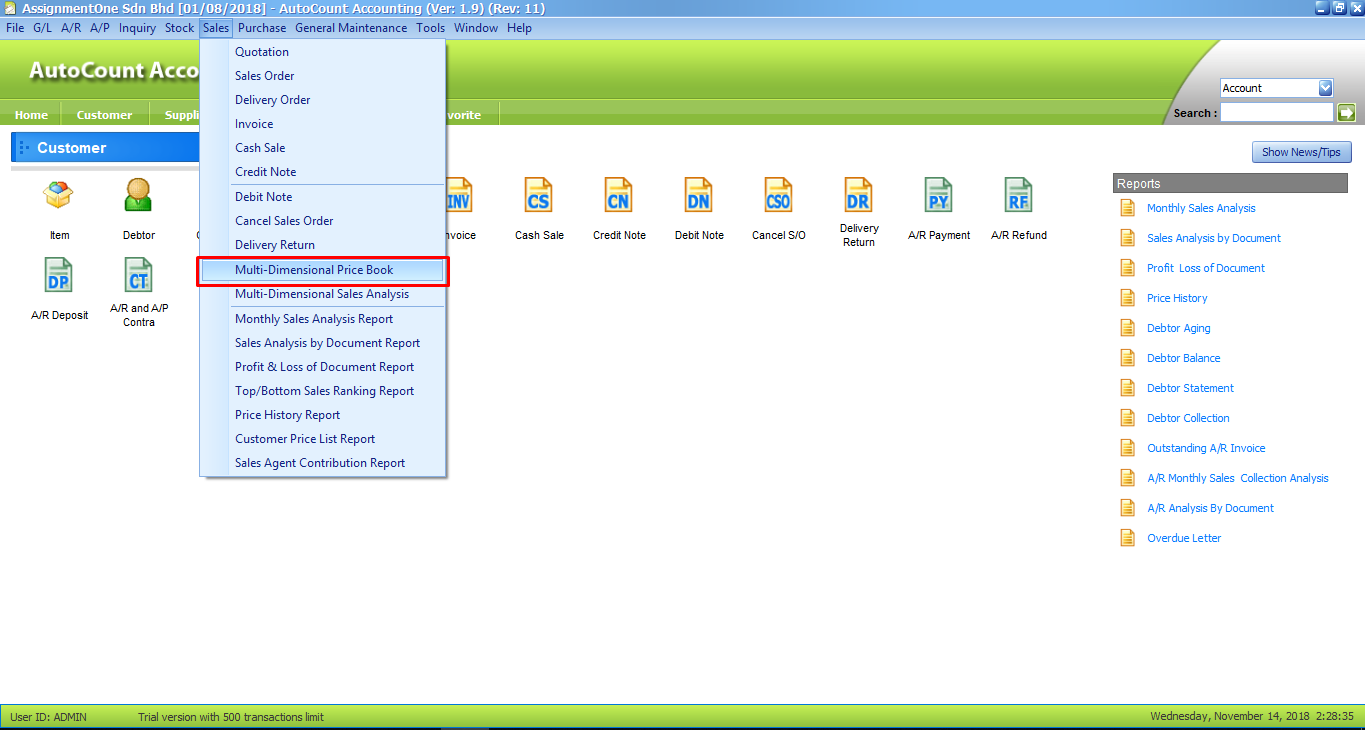
Task: Open the G/L menu
Action: [x=43, y=28]
